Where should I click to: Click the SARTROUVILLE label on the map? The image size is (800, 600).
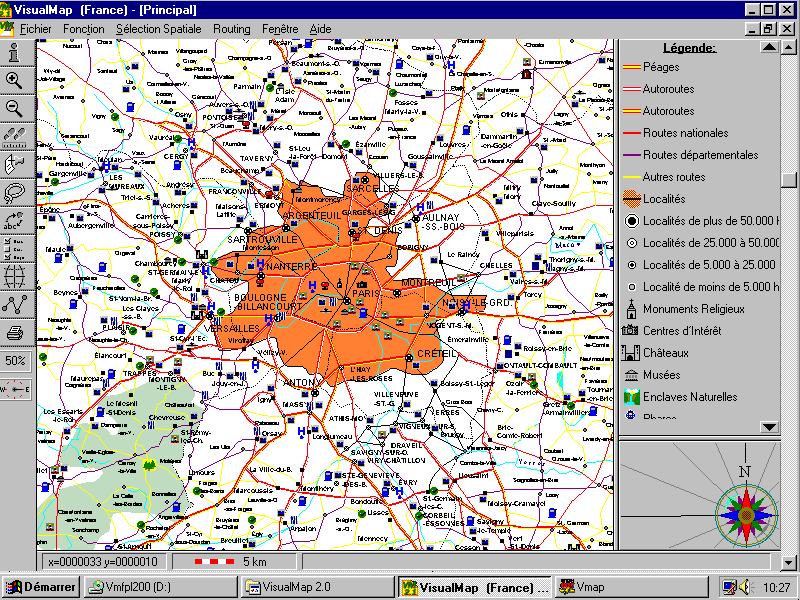pyautogui.click(x=262, y=239)
